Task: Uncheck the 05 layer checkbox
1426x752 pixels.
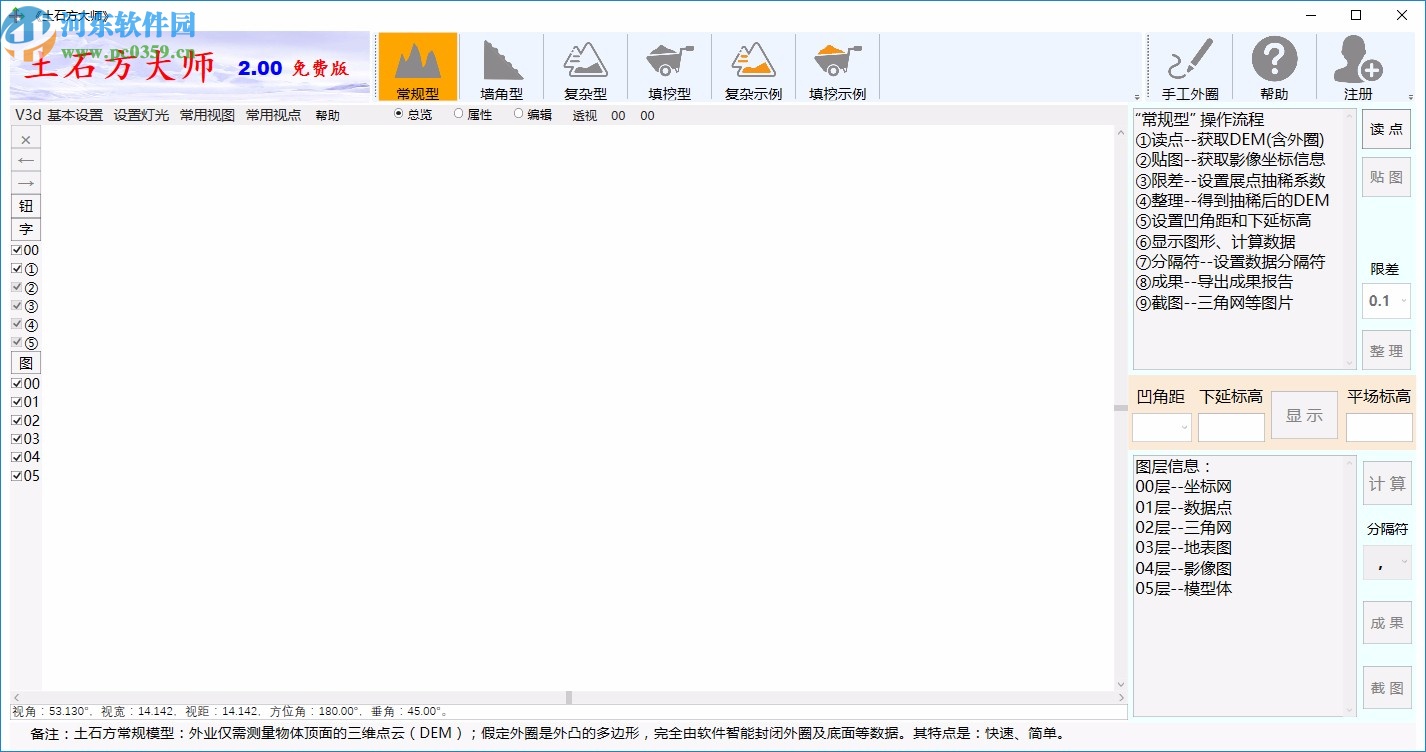Action: pos(16,477)
